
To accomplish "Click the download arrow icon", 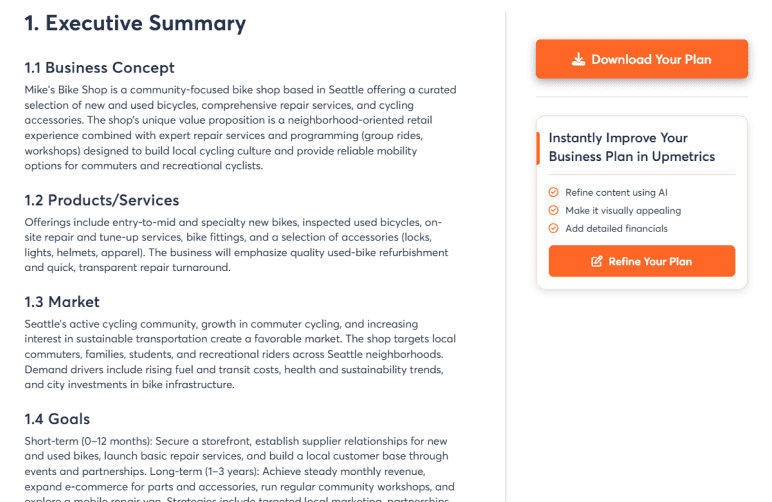I will [x=578, y=59].
